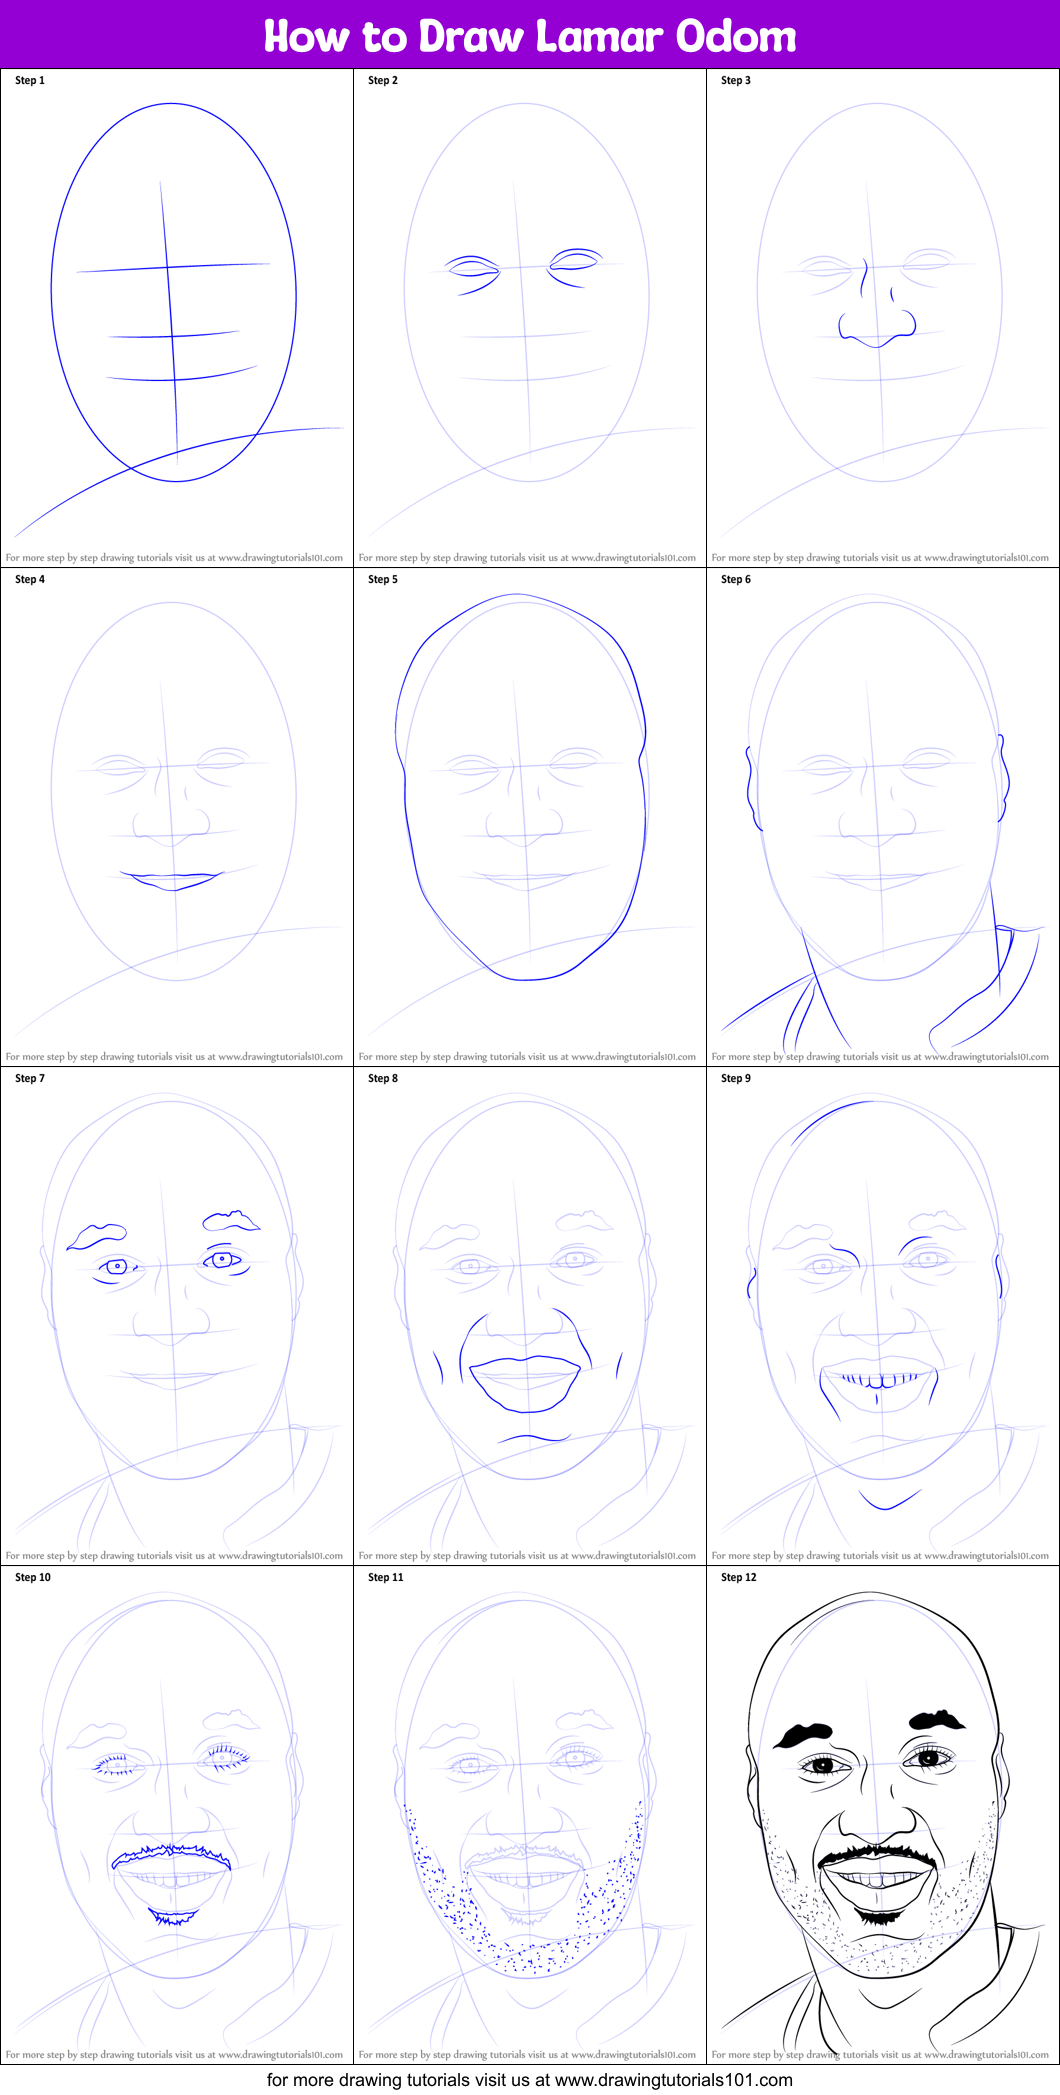Open the Step 11 beard stubble panel
This screenshot has height=2095, width=1060.
pos(530,1815)
